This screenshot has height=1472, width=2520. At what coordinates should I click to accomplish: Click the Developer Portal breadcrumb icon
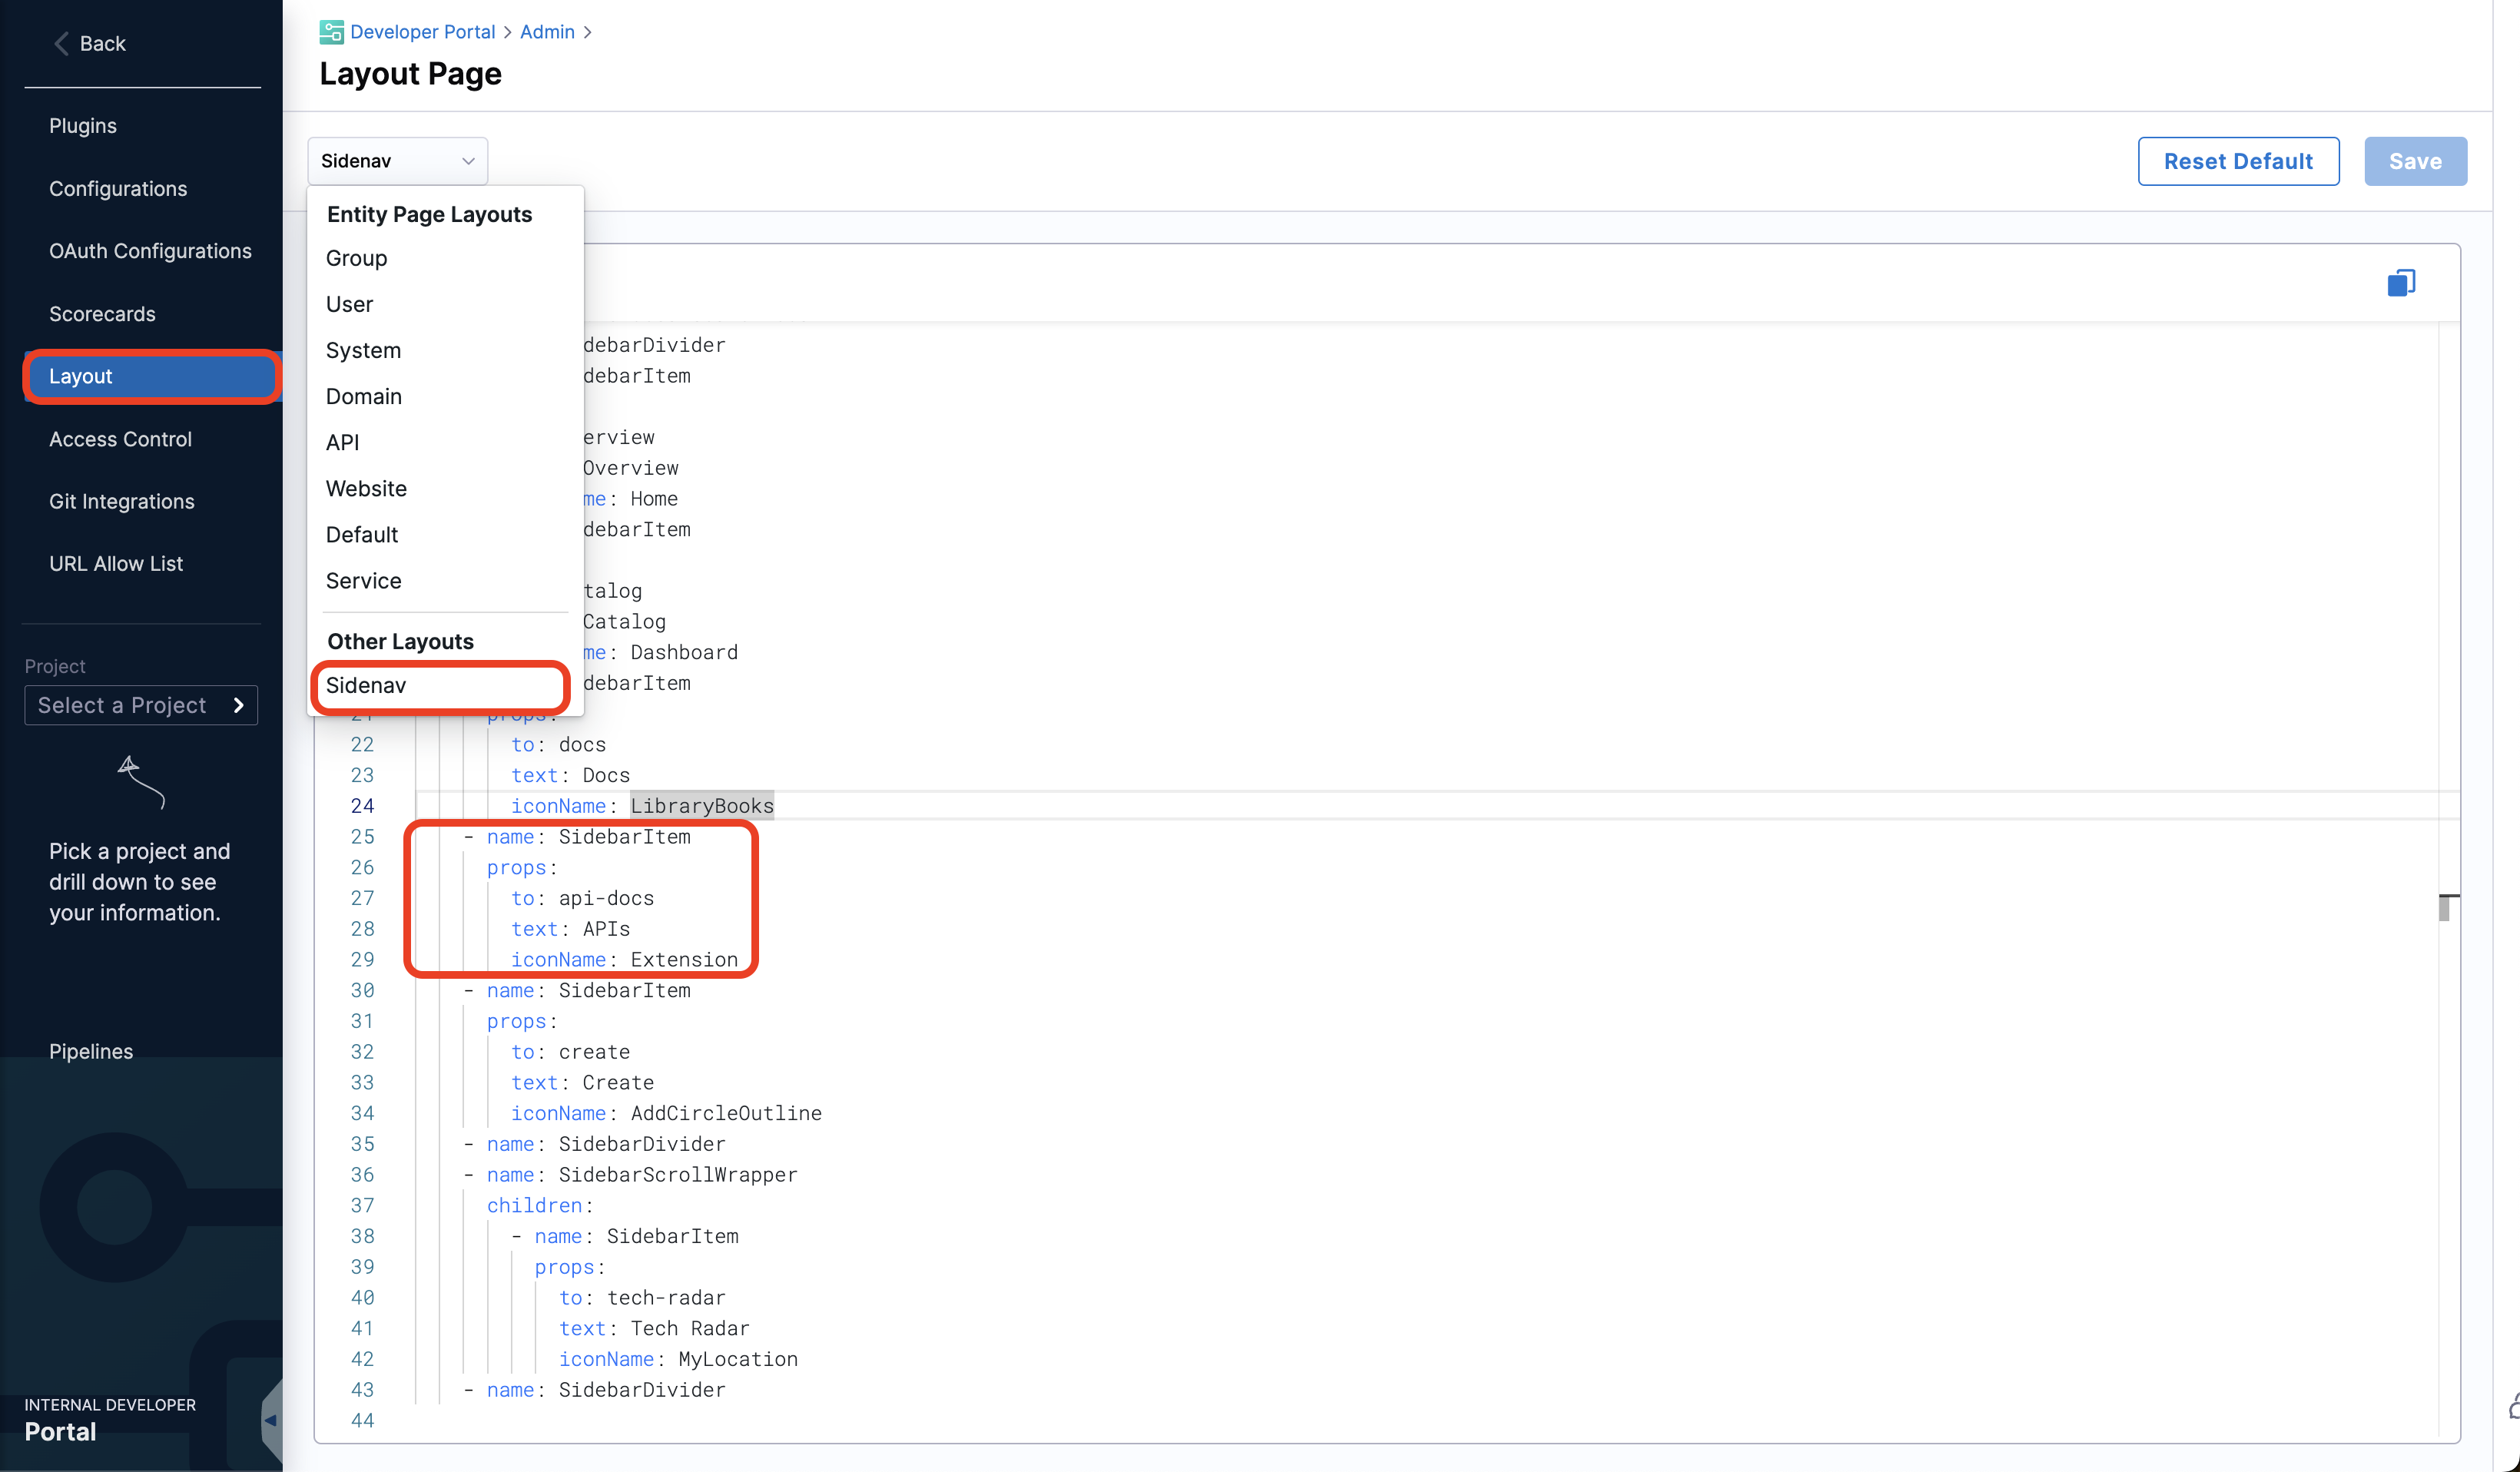(x=331, y=32)
